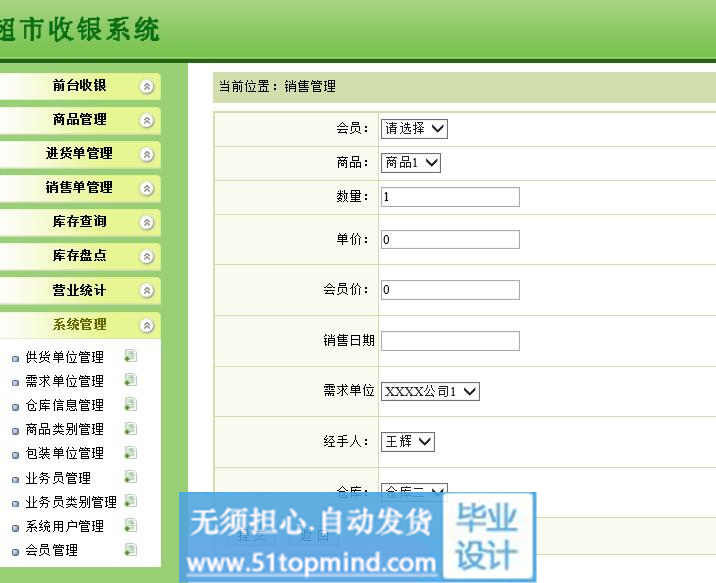Open the 系统管理 menu
The image size is (716, 583).
coord(79,325)
